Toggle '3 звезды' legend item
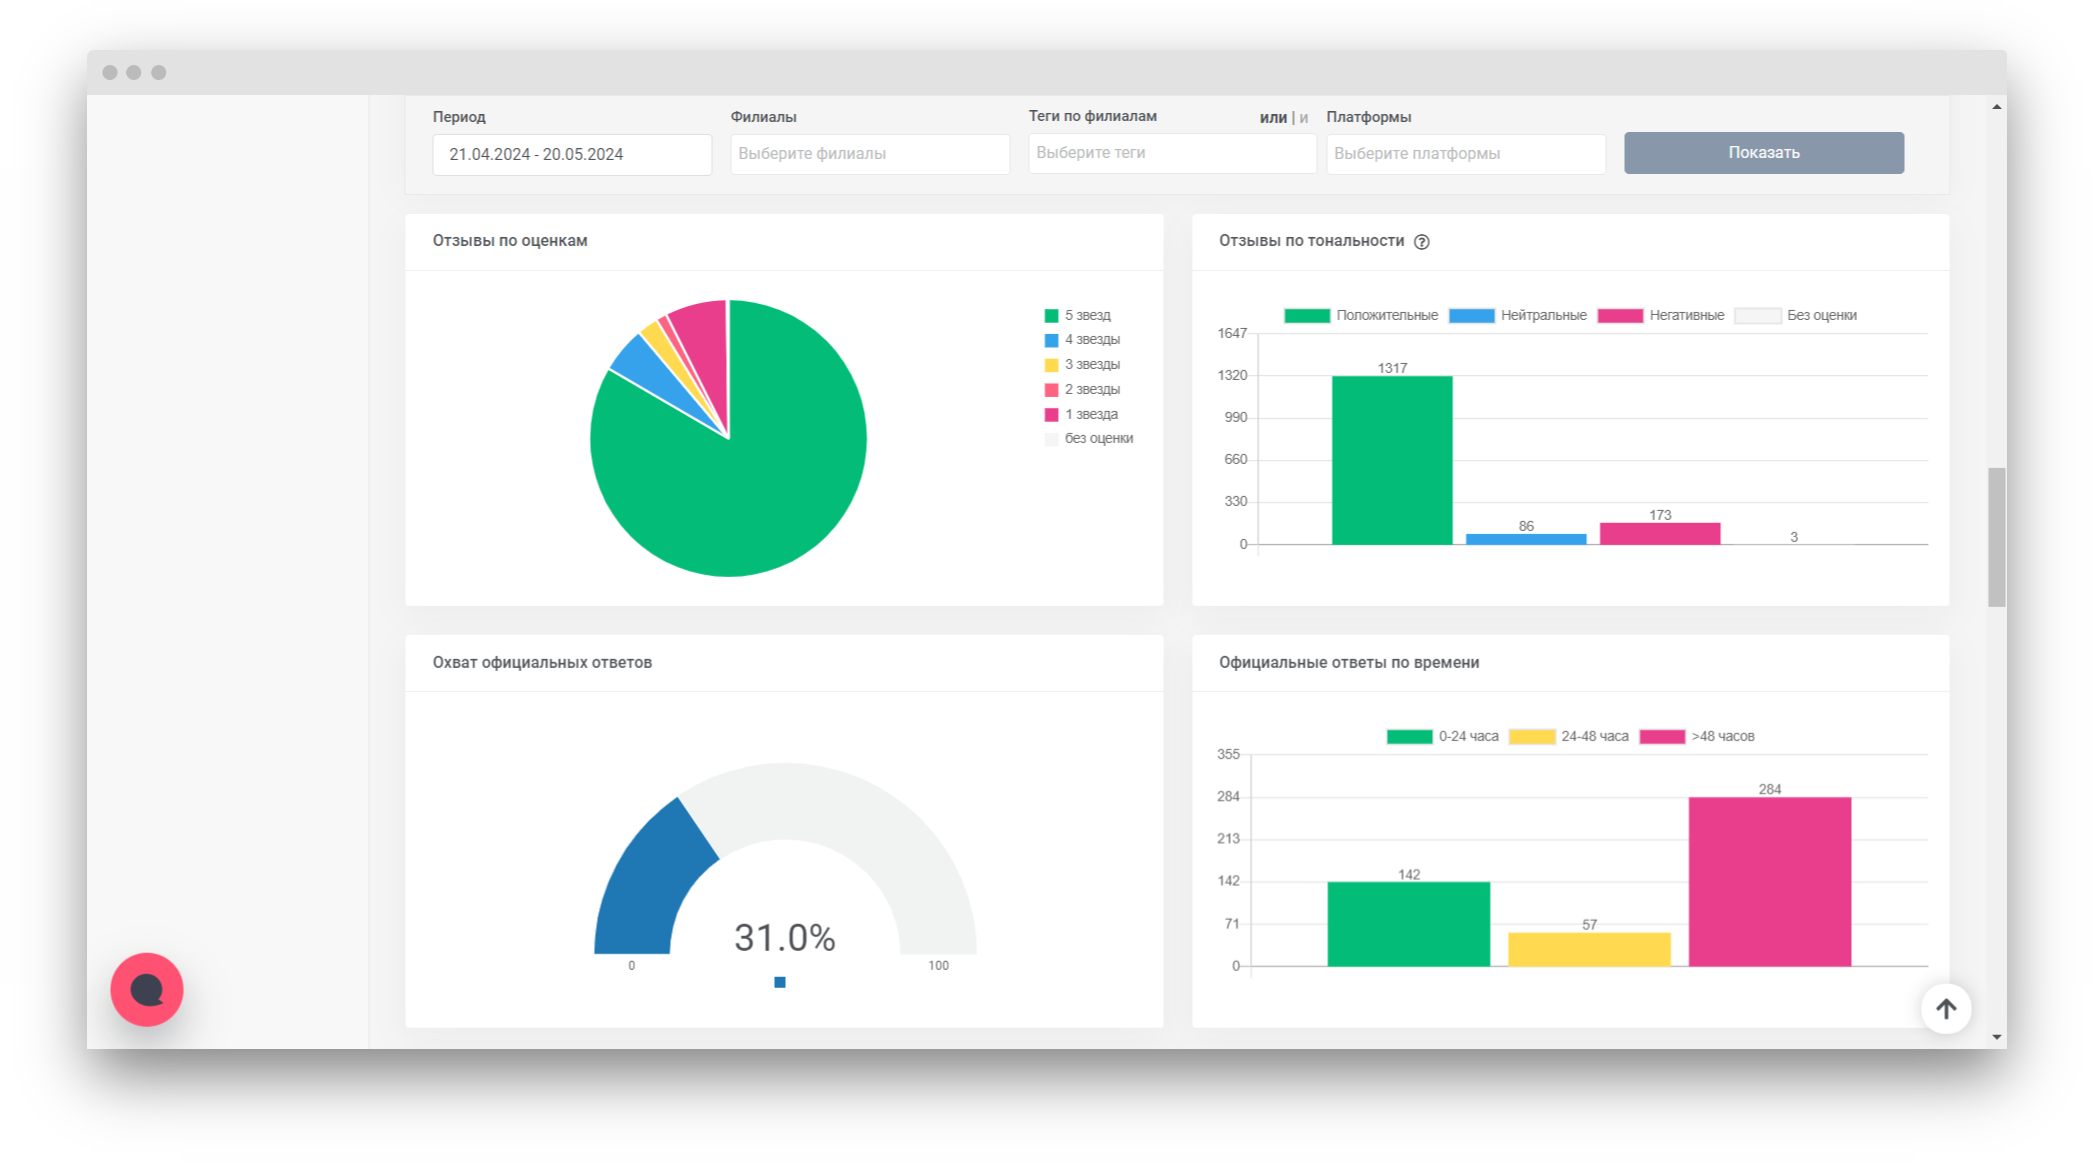The width and height of the screenshot is (2095, 1173). click(x=1082, y=365)
